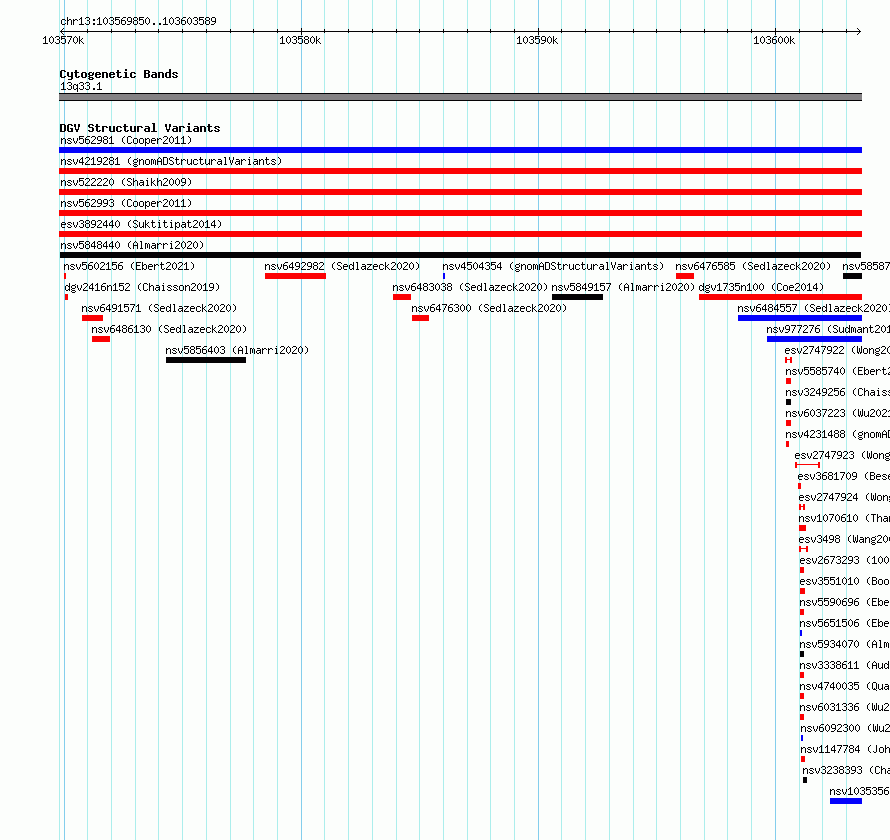
Task: Click esv2673293 variant label
Action: [x=845, y=560]
